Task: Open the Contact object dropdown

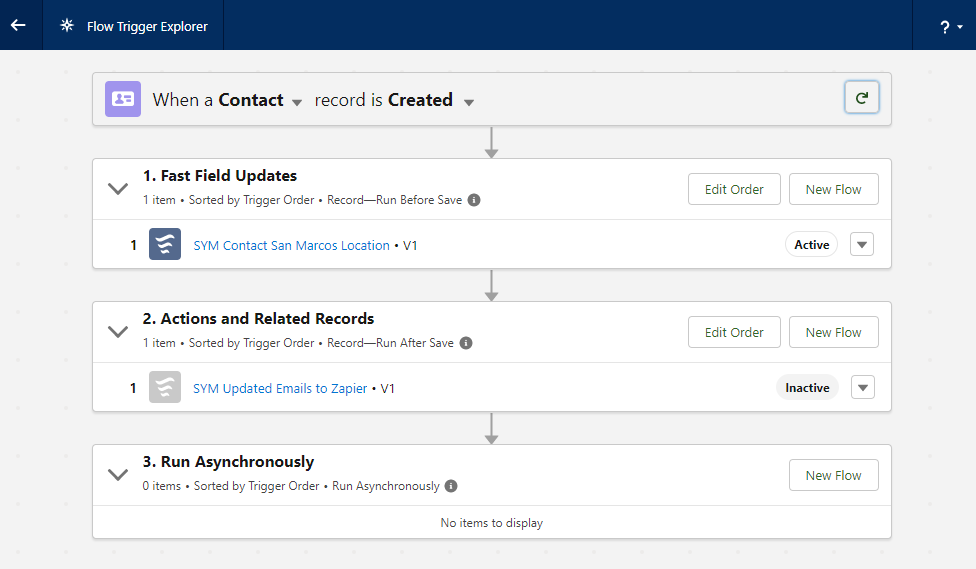Action: [x=296, y=101]
